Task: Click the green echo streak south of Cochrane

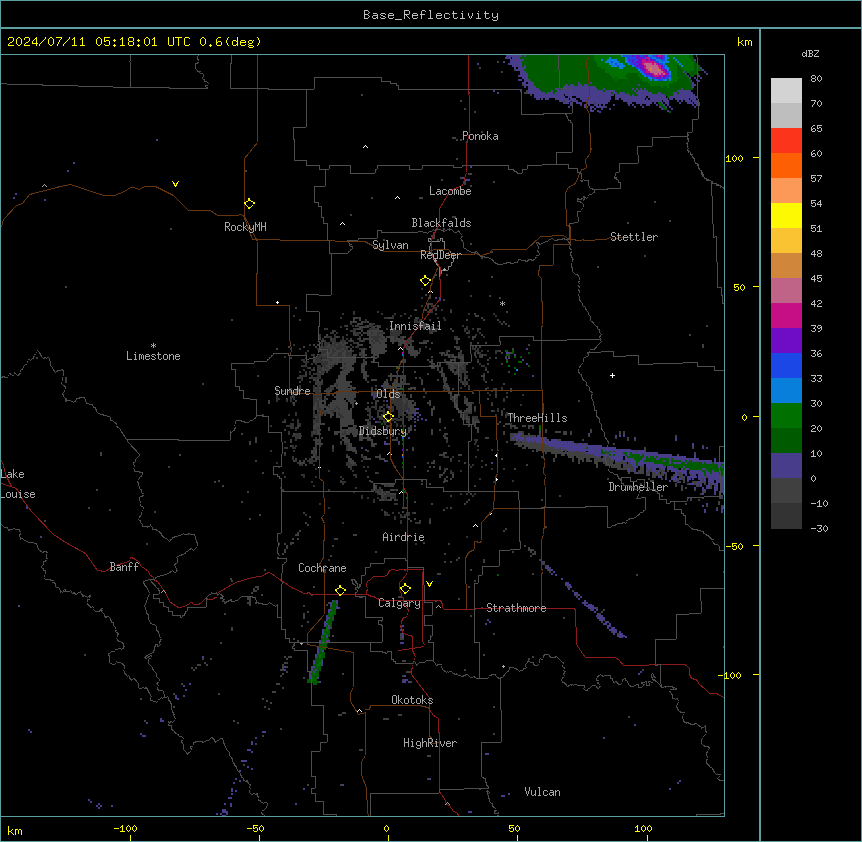Action: click(x=323, y=641)
